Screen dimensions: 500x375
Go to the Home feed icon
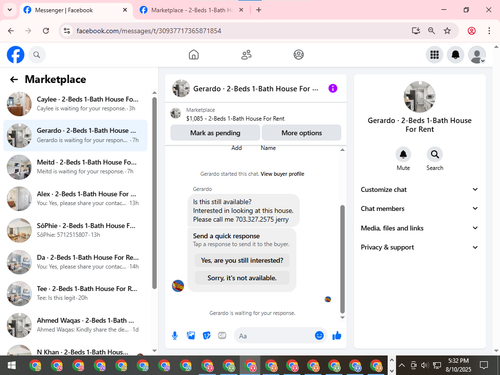(194, 55)
